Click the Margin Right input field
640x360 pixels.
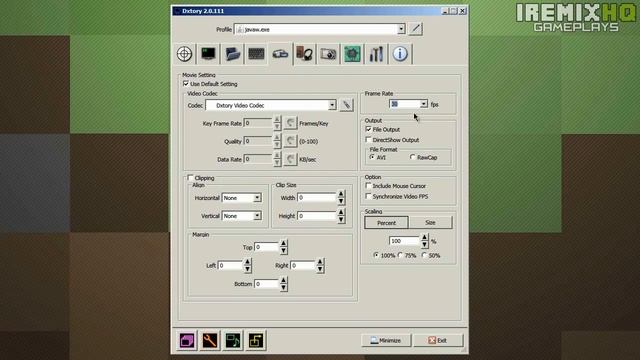[303, 265]
